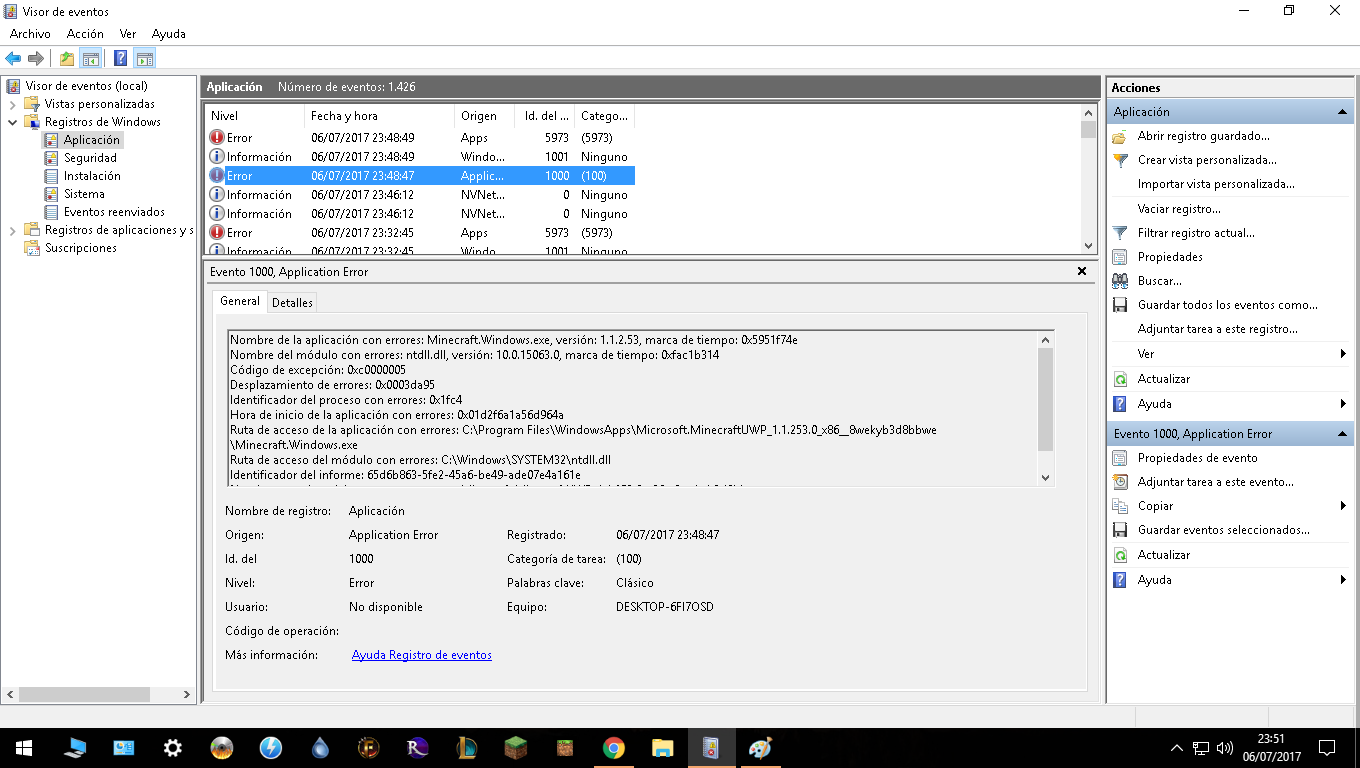Expand the Vistas personalizadas tree node

pyautogui.click(x=12, y=104)
